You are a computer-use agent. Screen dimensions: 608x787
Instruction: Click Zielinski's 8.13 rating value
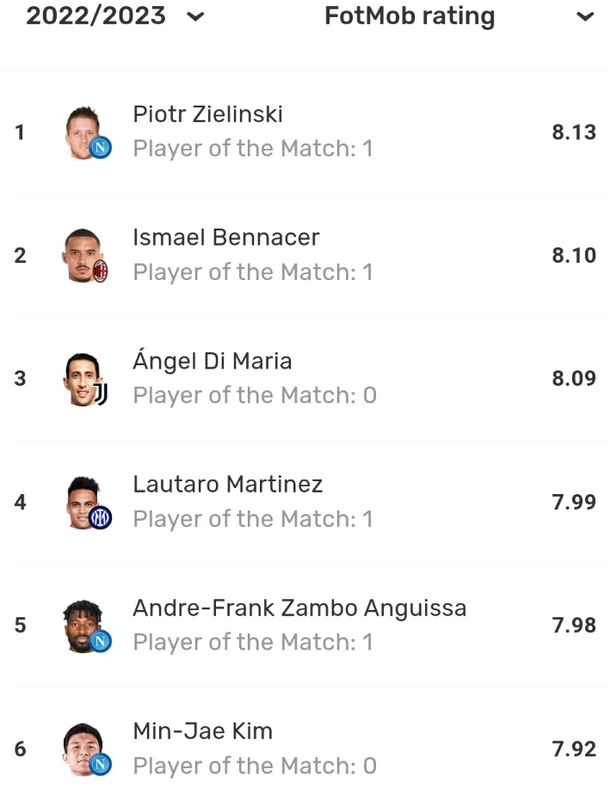coord(573,132)
